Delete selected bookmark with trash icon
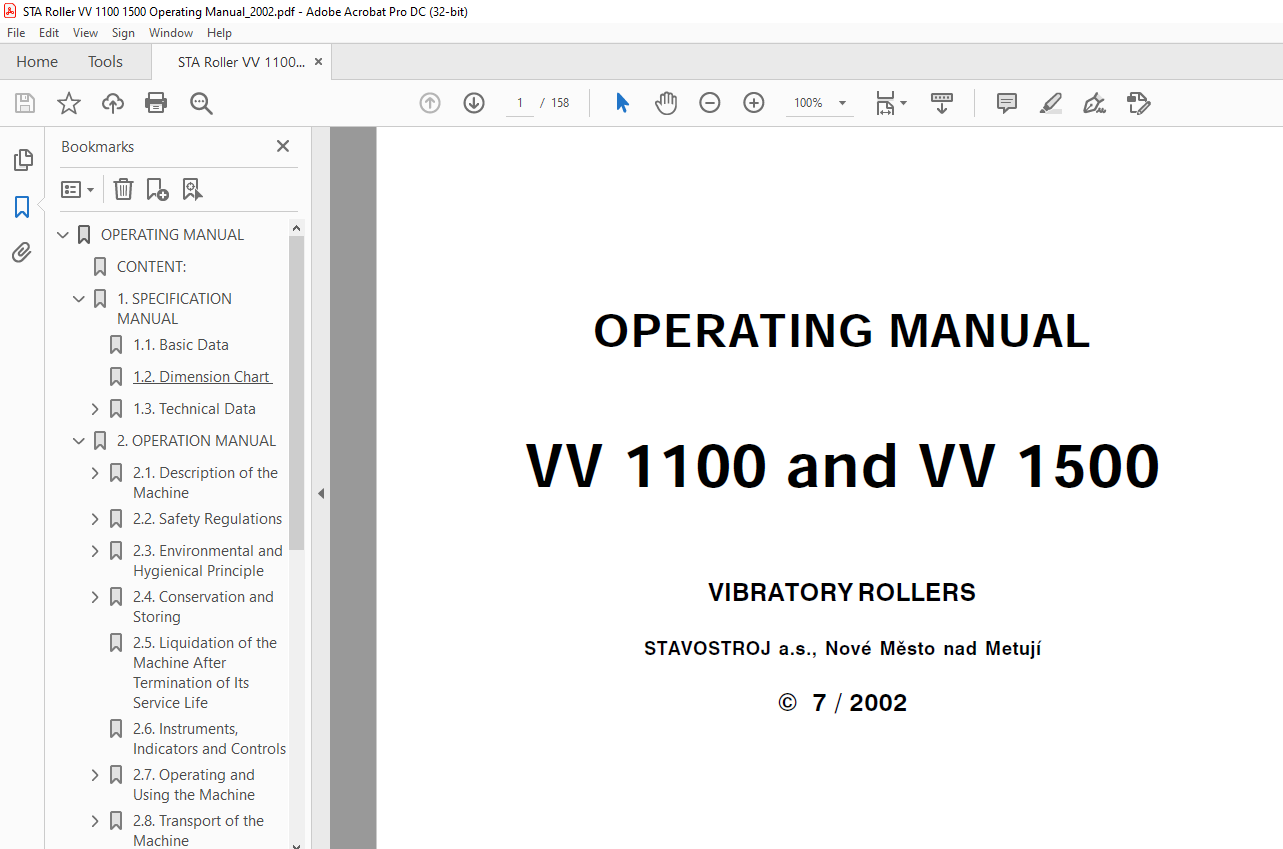The width and height of the screenshot is (1283, 849). (x=123, y=189)
